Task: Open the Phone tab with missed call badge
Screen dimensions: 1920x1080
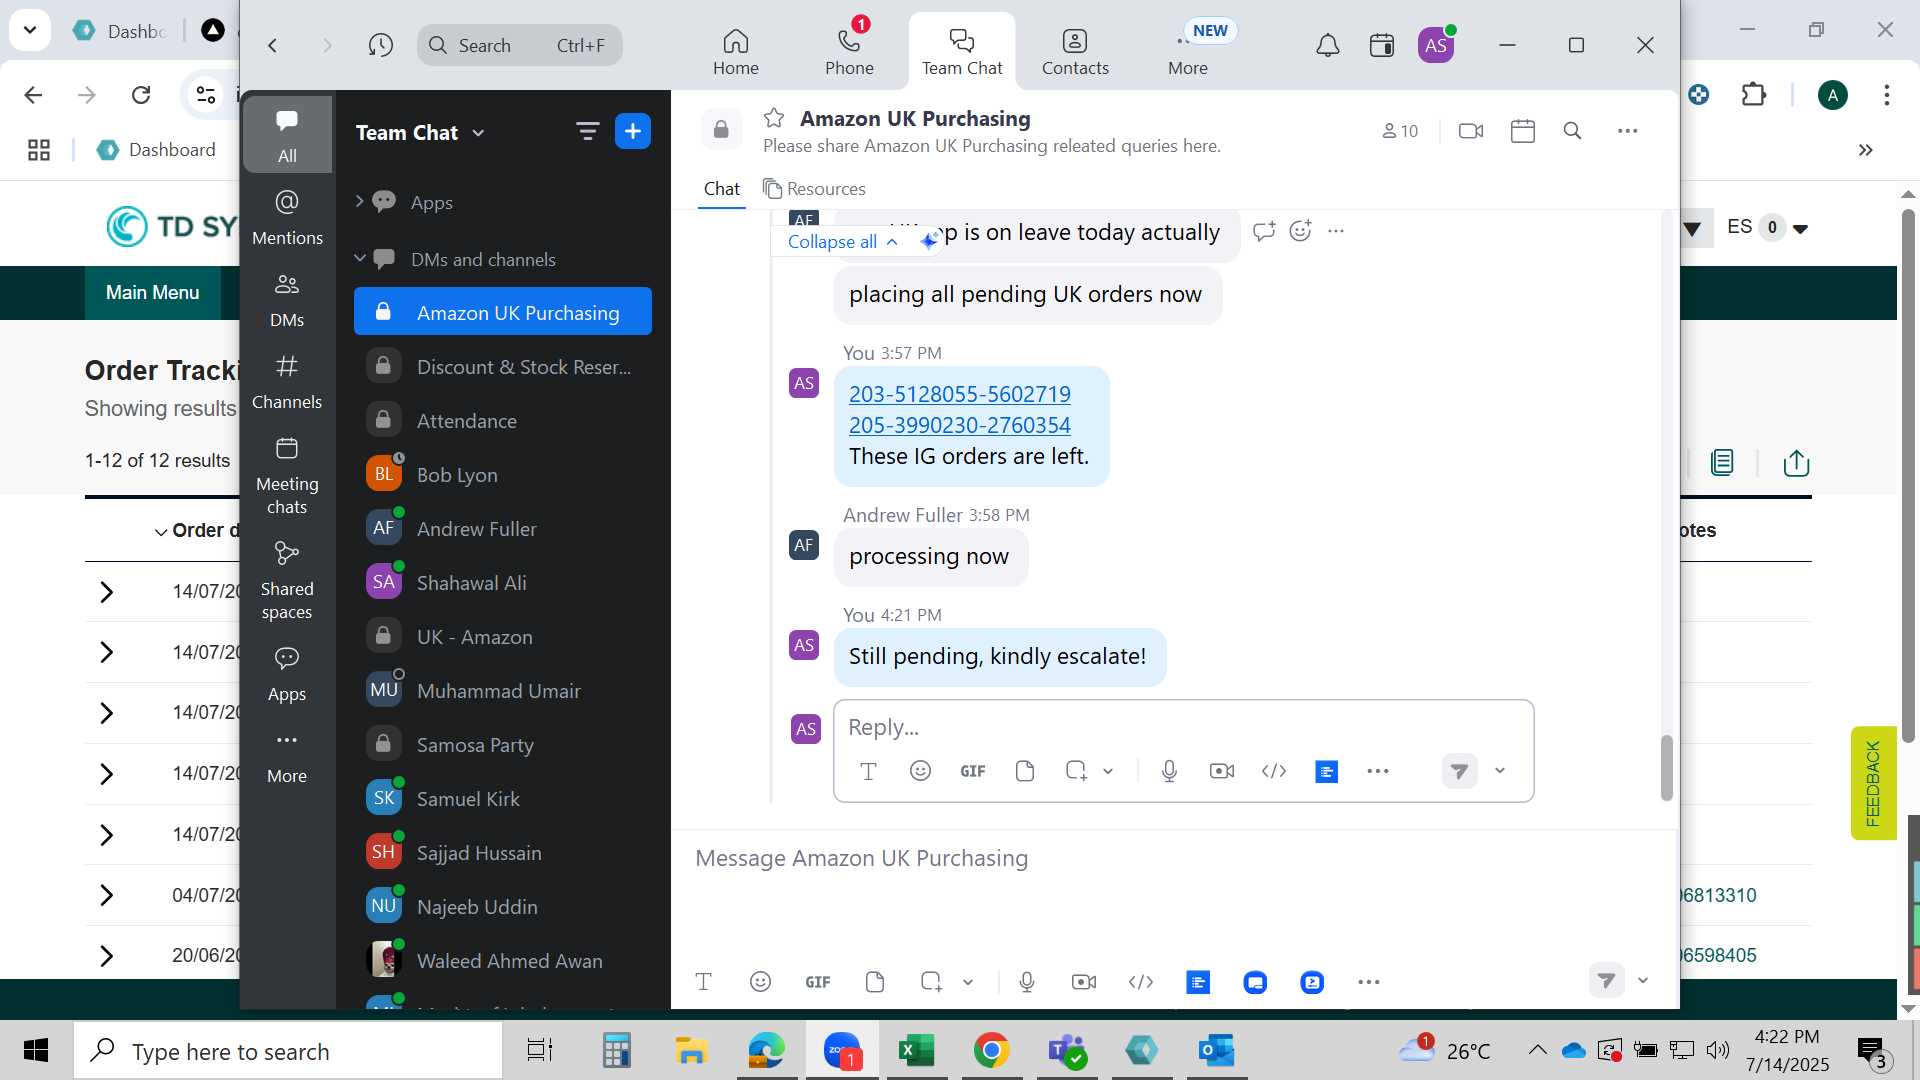Action: tap(849, 52)
